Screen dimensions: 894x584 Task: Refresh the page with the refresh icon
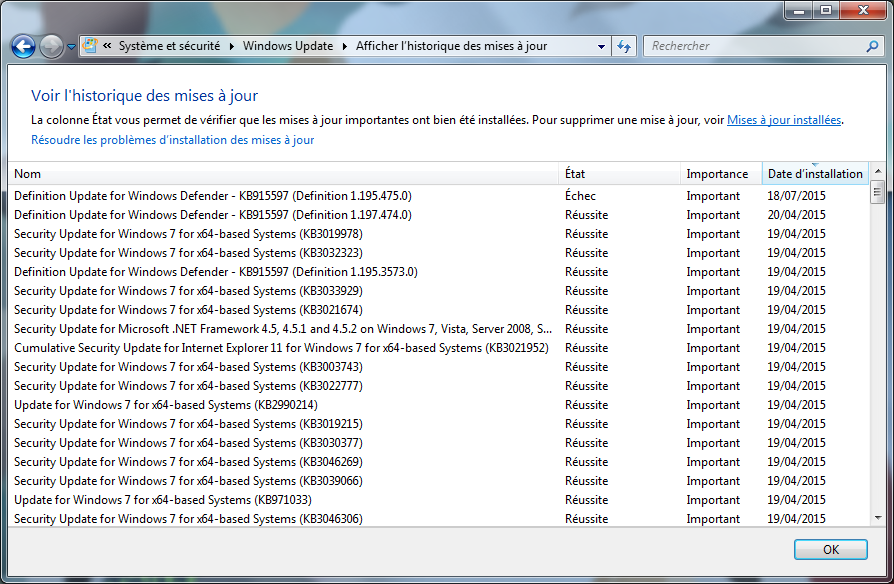pyautogui.click(x=624, y=46)
